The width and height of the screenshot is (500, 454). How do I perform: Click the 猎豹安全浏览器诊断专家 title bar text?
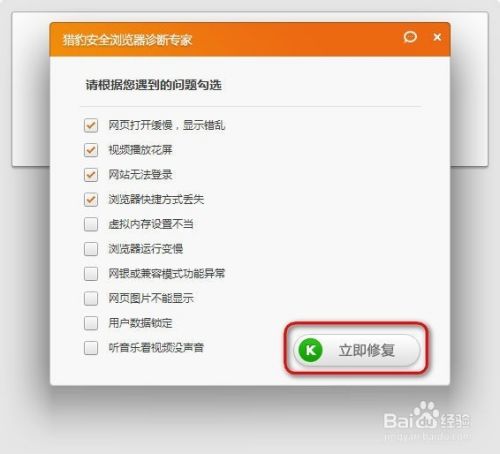click(128, 40)
